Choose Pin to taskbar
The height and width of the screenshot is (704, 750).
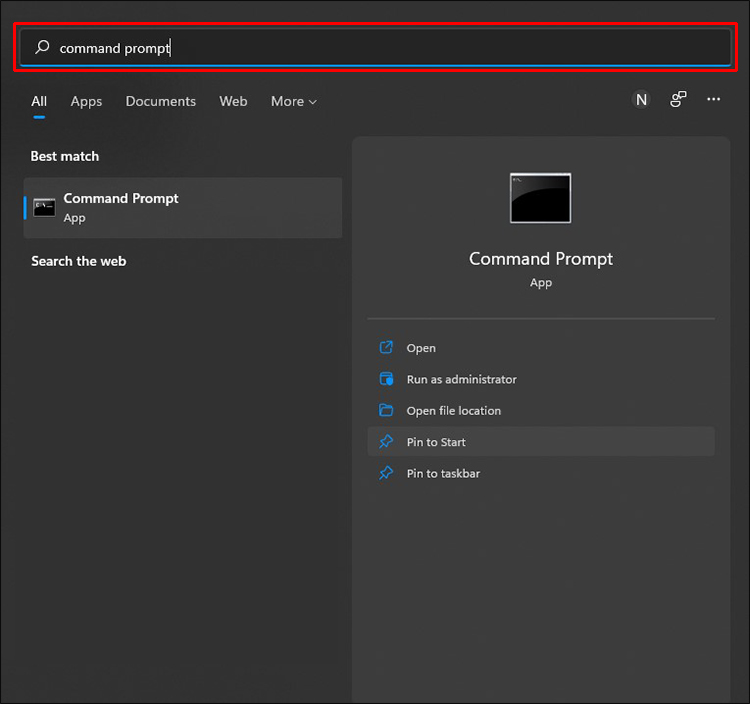[x=443, y=473]
